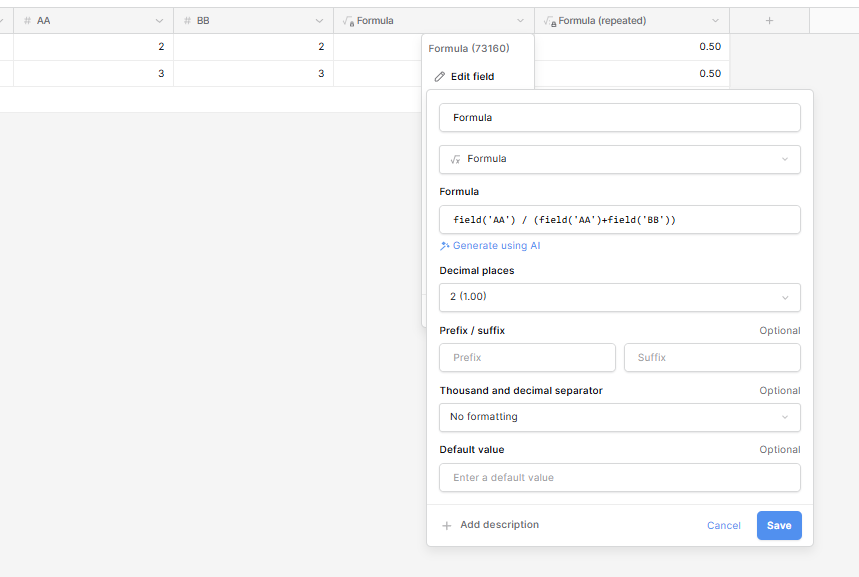The image size is (859, 577).
Task: Select second row 0.50 in Formula (repeated)
Action: tap(632, 73)
